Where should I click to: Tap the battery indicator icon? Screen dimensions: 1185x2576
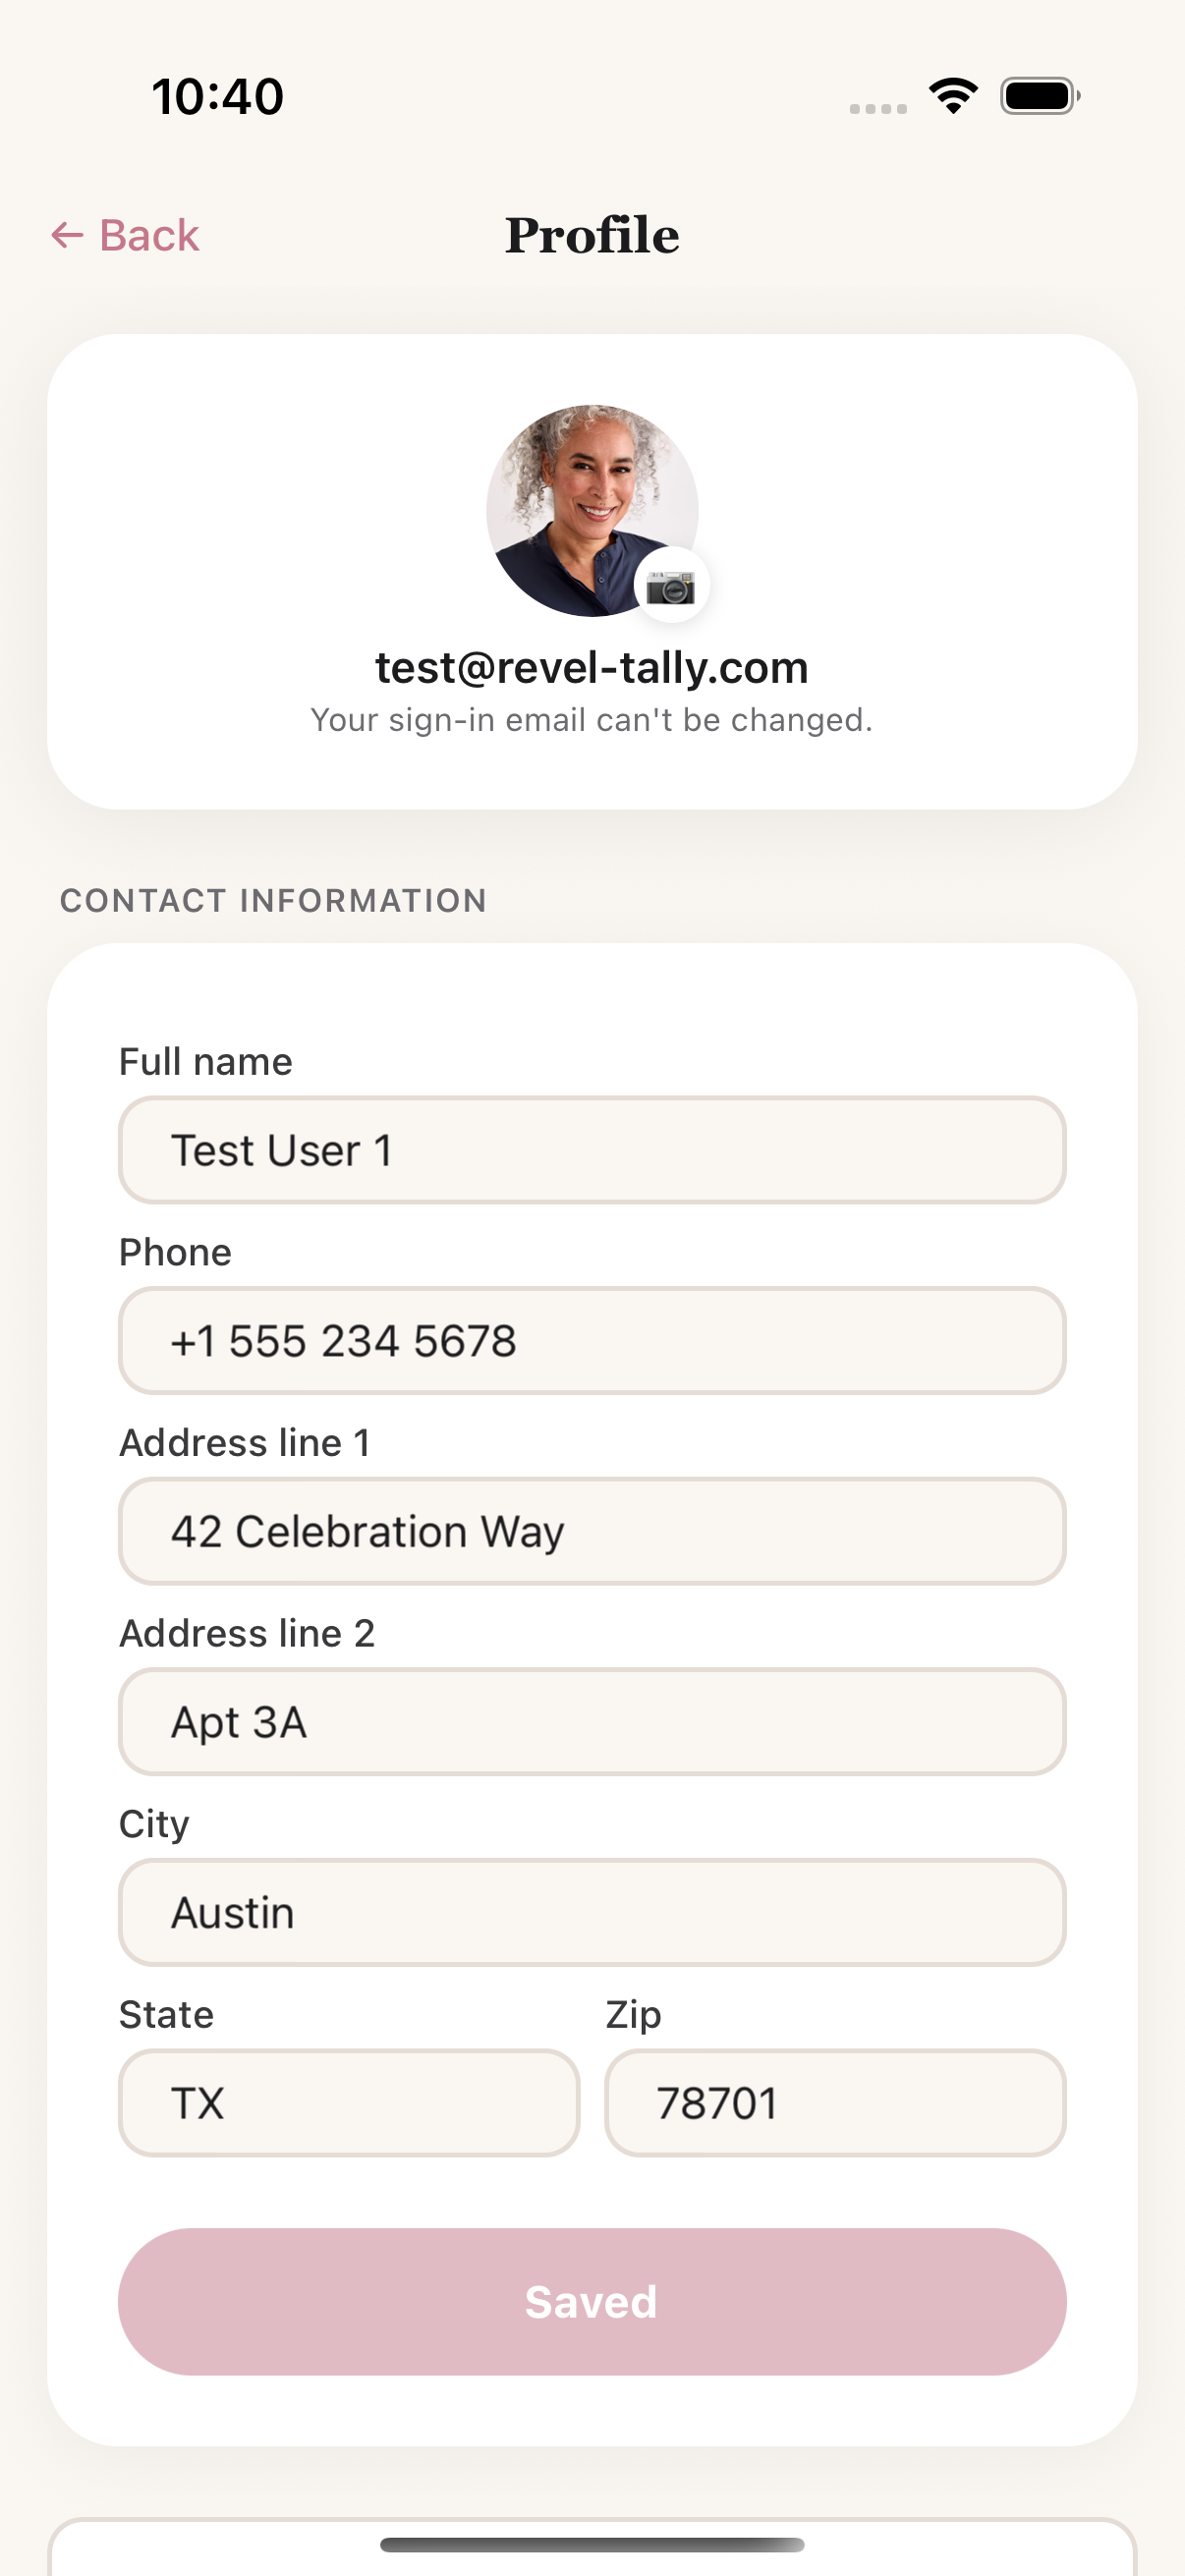(1040, 96)
